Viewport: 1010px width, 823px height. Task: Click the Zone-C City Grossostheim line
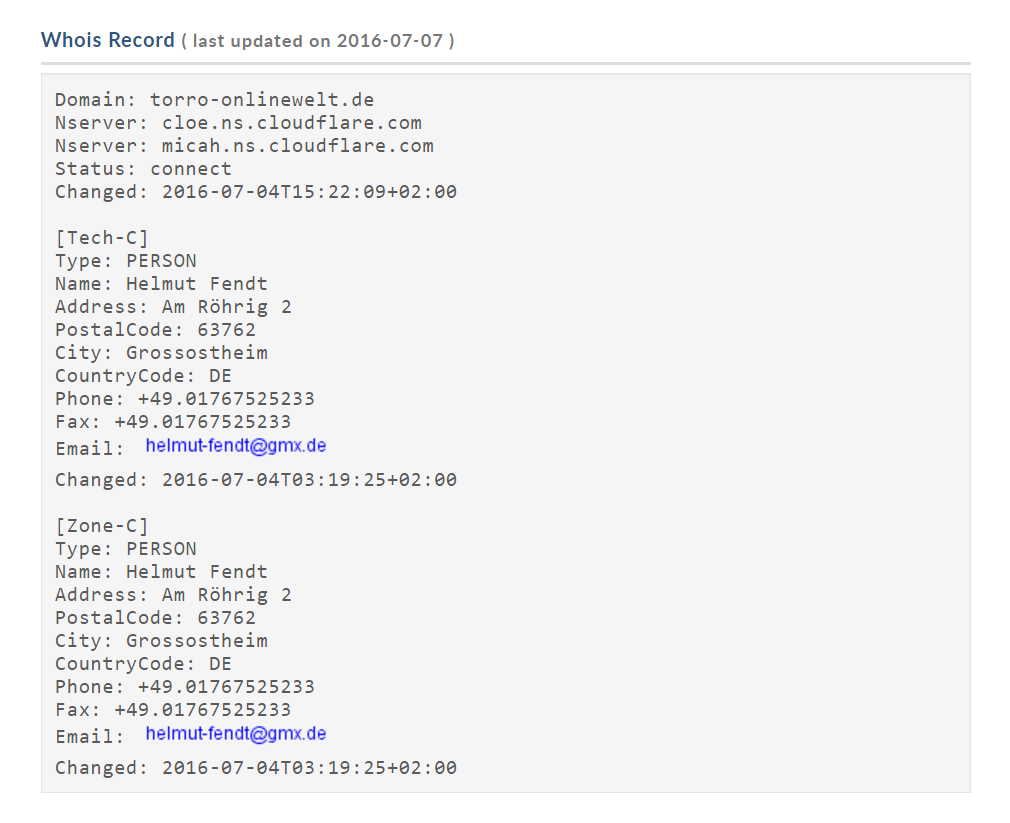pyautogui.click(x=161, y=641)
